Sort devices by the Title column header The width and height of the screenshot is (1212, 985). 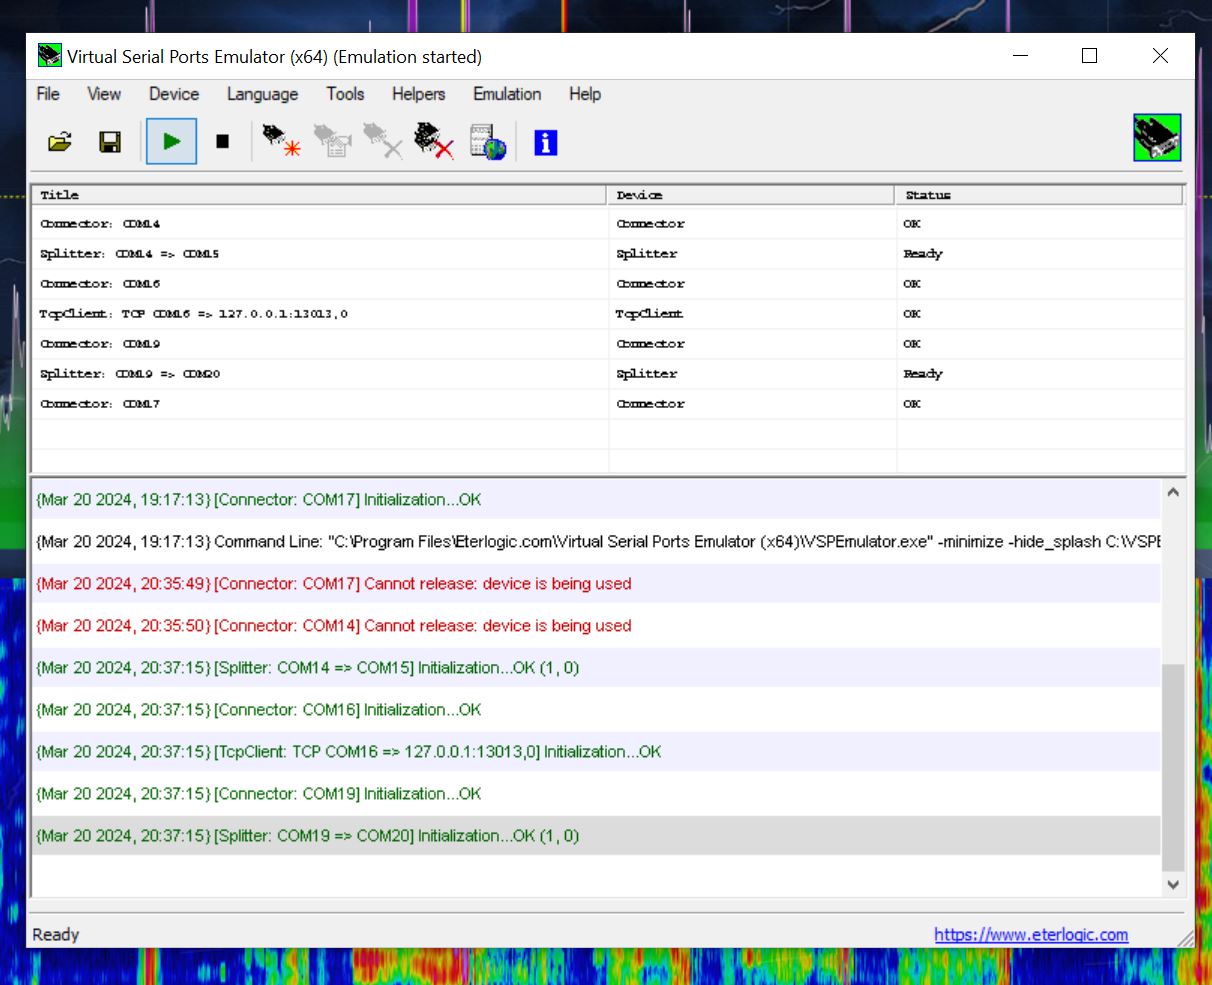pyautogui.click(x=319, y=195)
